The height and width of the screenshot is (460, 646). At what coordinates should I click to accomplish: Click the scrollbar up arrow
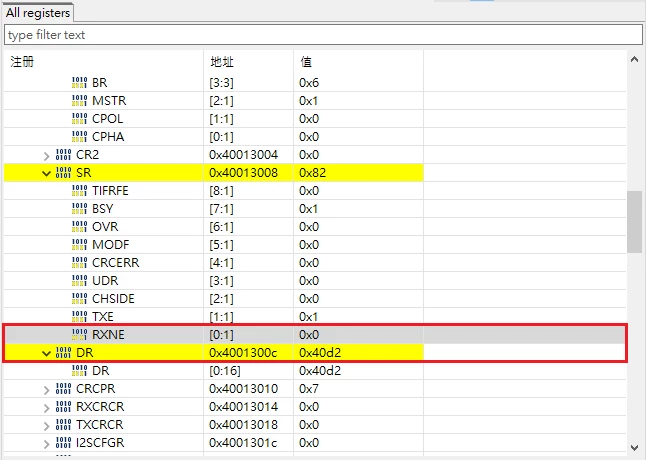pos(634,60)
